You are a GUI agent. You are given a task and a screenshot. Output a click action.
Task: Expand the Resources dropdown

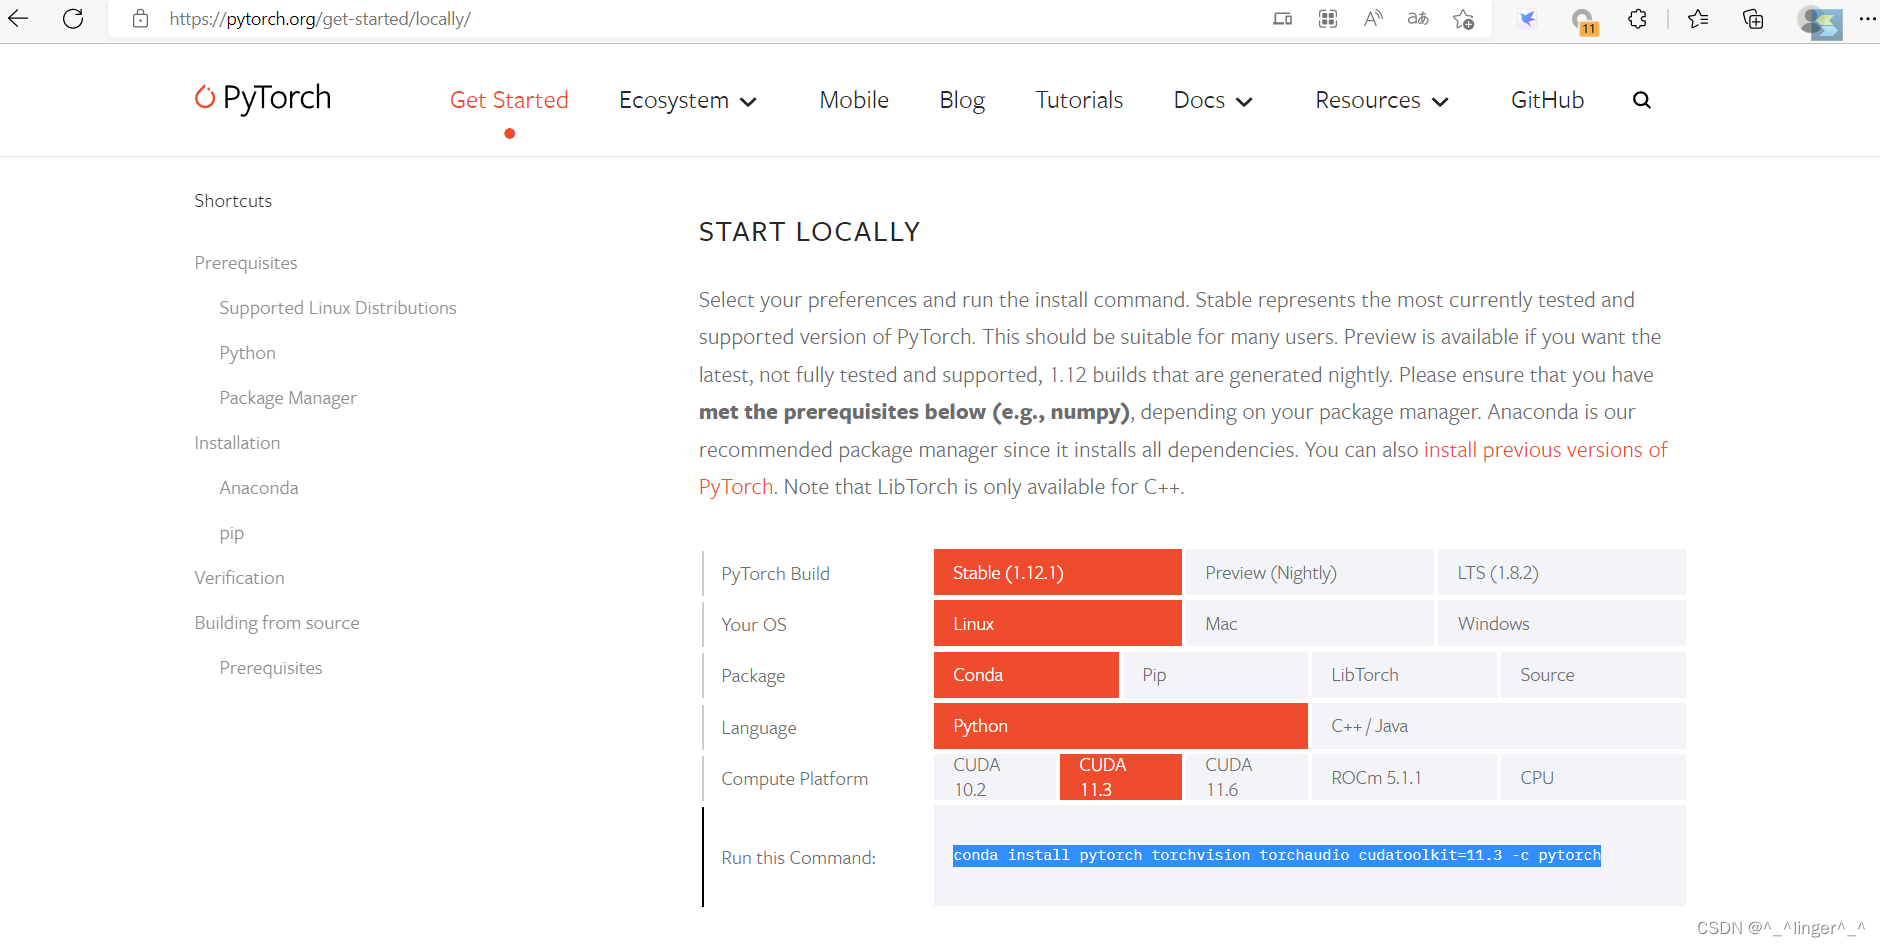[1382, 101]
